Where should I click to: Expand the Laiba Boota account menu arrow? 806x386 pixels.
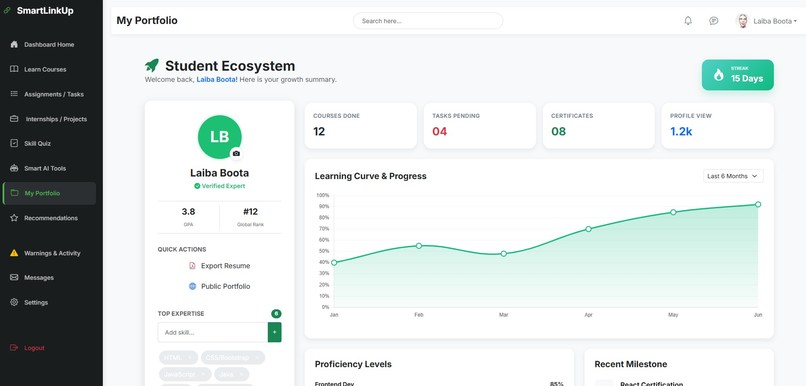click(x=795, y=21)
